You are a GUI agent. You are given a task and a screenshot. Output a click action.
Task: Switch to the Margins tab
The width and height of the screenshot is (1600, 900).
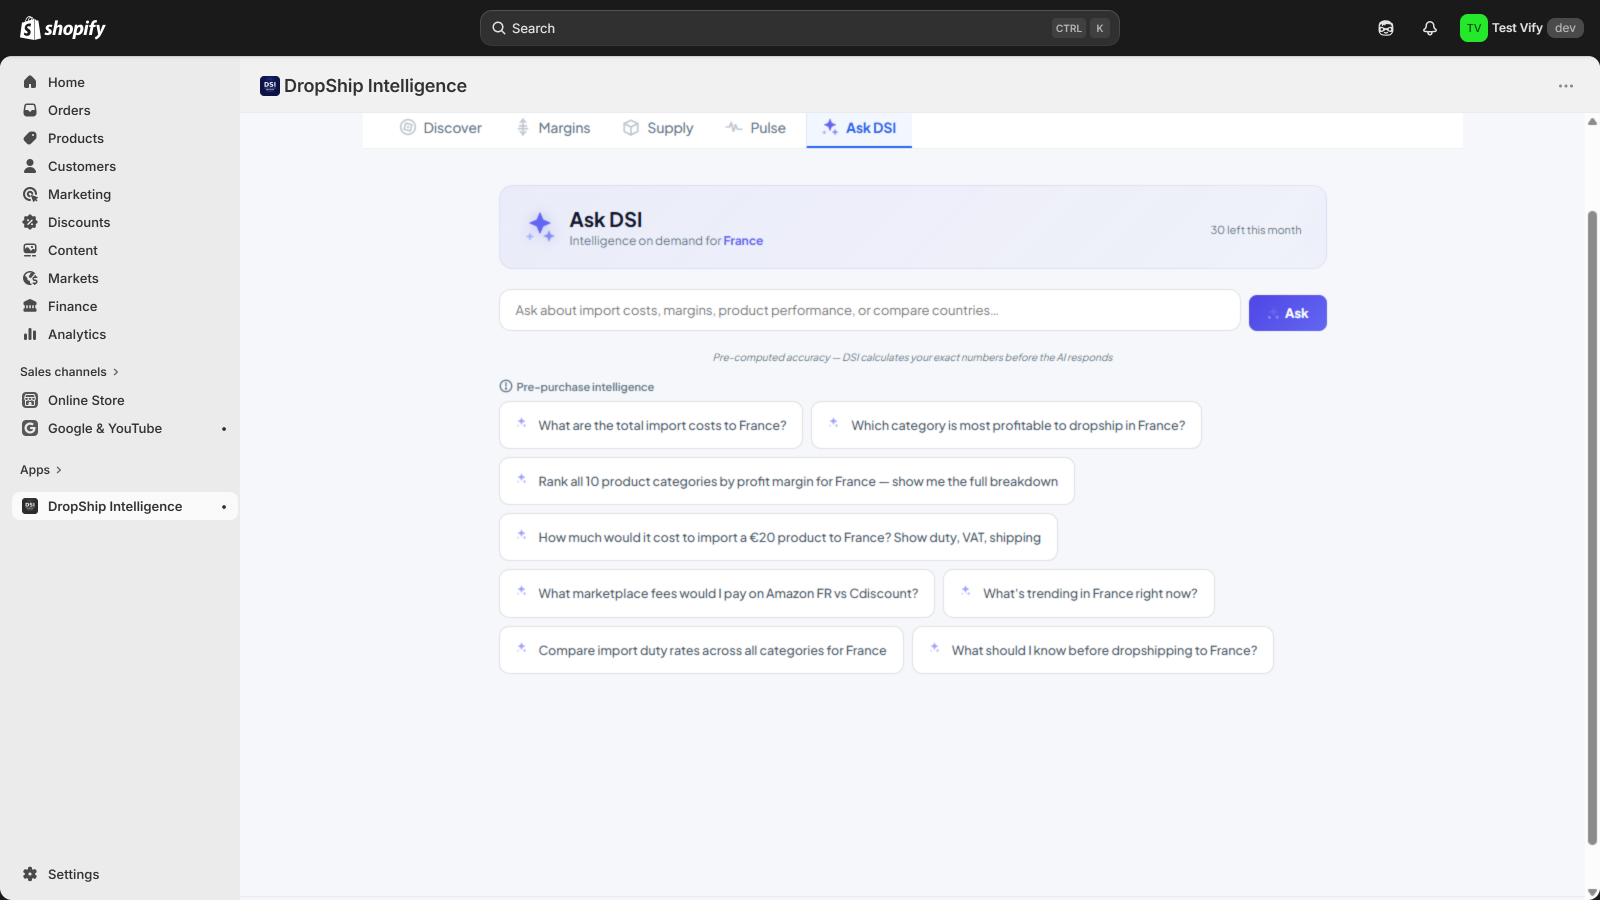point(553,128)
